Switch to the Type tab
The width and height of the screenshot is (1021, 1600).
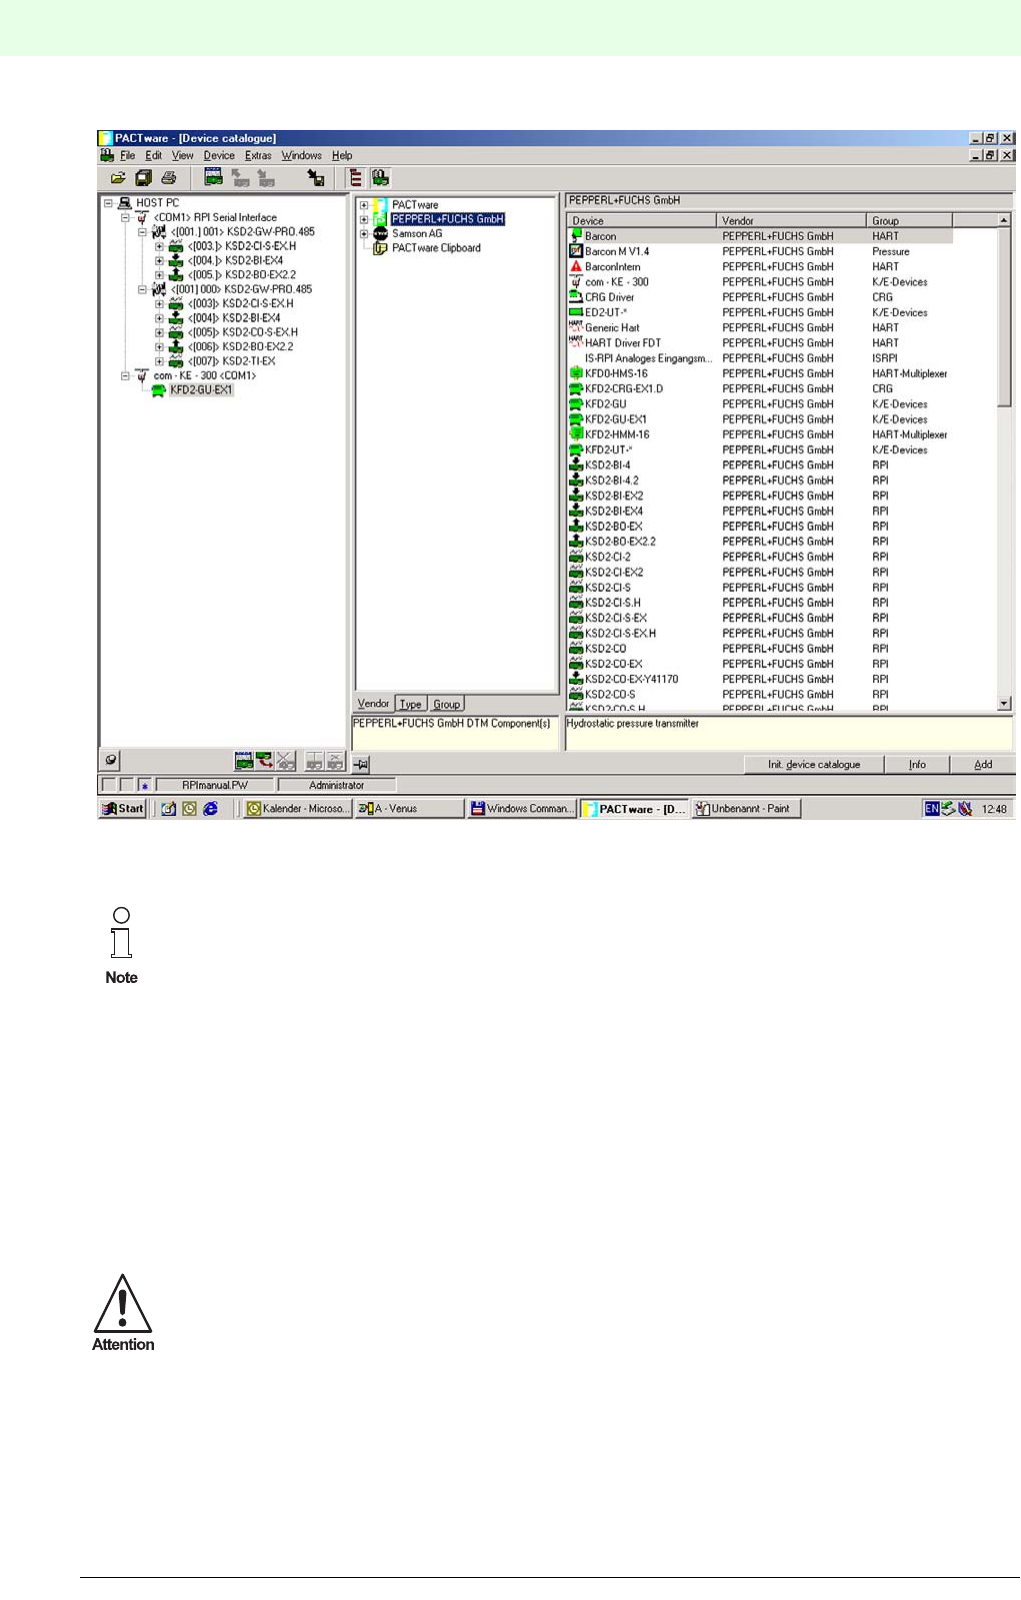click(411, 704)
